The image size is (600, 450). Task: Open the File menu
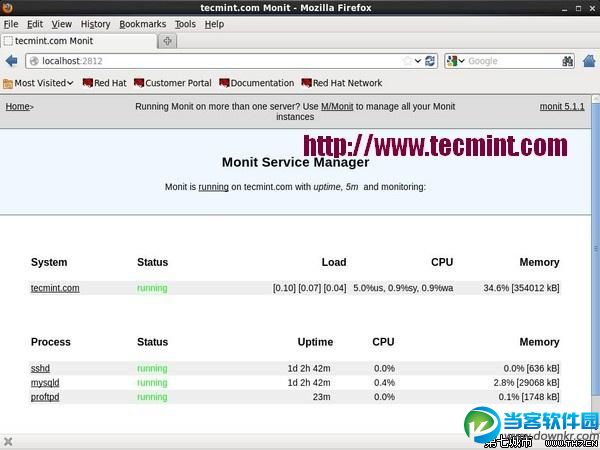pyautogui.click(x=11, y=24)
